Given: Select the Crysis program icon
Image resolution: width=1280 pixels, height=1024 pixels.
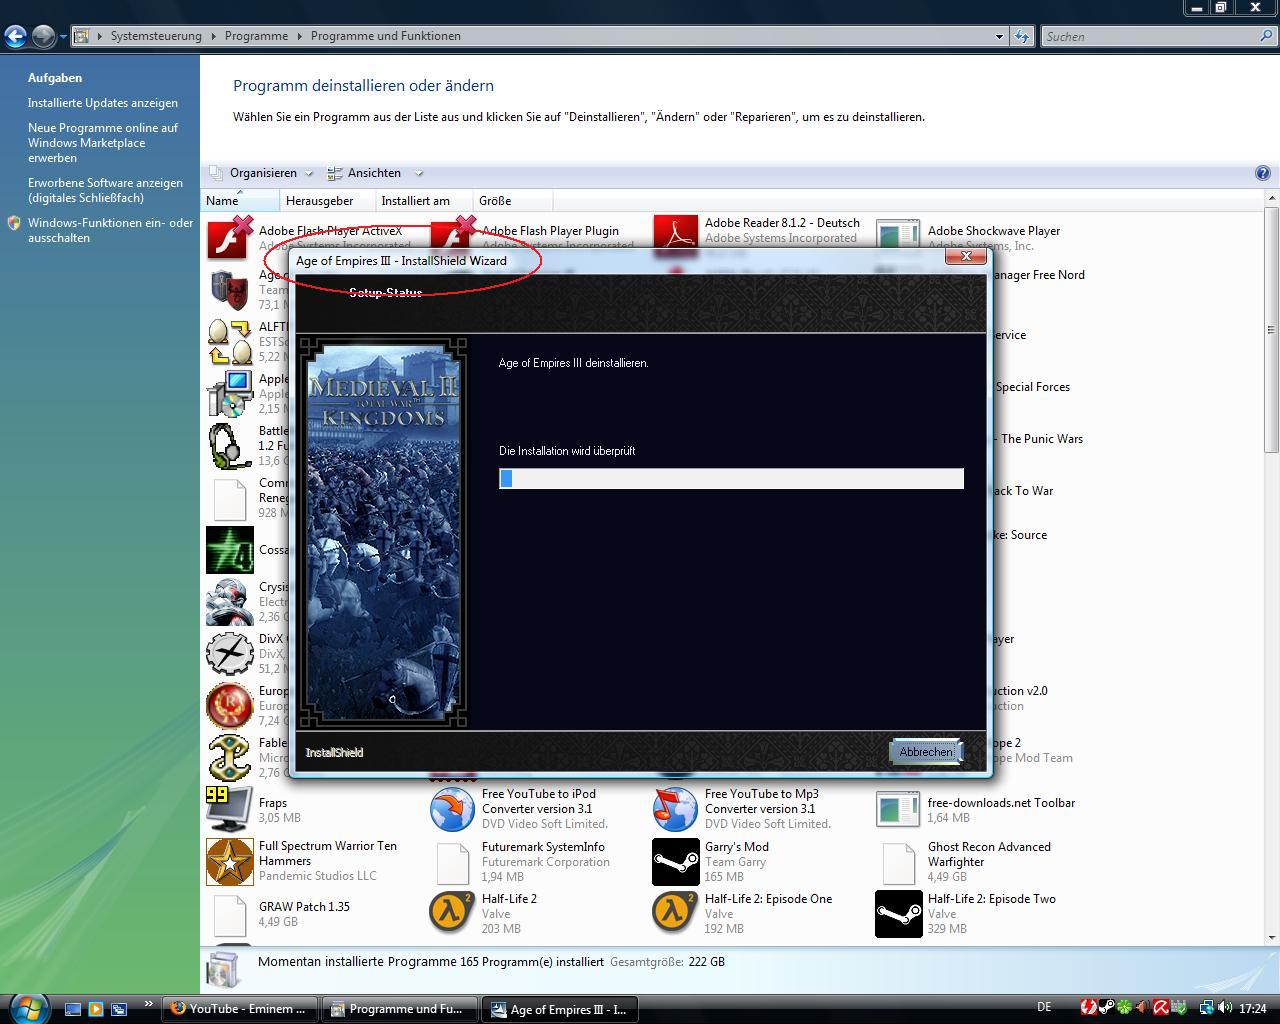Looking at the screenshot, I should pos(229,602).
